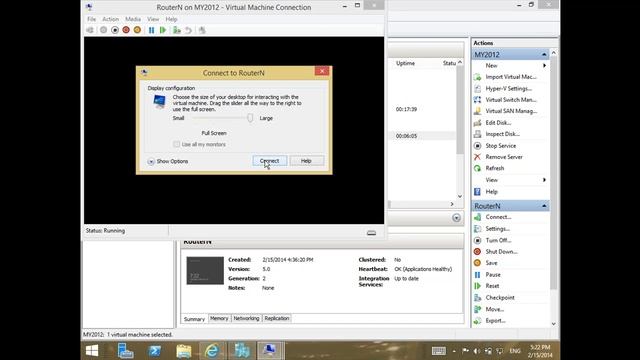640x360 pixels.
Task: Collapse the RouterN actions section
Action: [544, 206]
